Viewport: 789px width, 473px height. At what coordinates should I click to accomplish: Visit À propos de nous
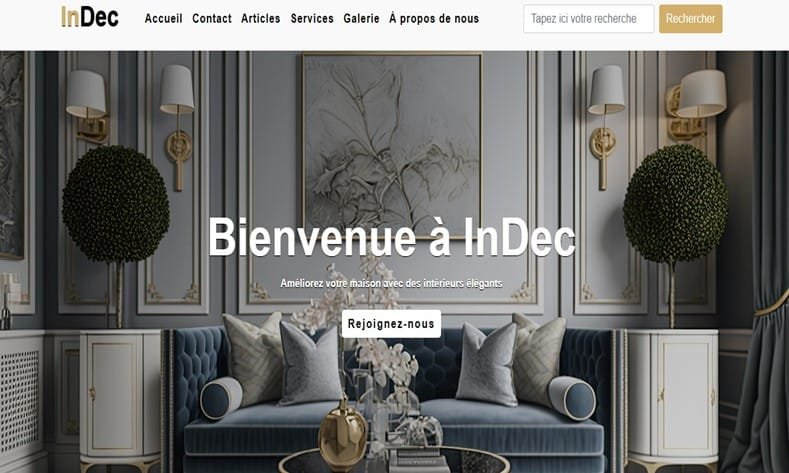[434, 19]
